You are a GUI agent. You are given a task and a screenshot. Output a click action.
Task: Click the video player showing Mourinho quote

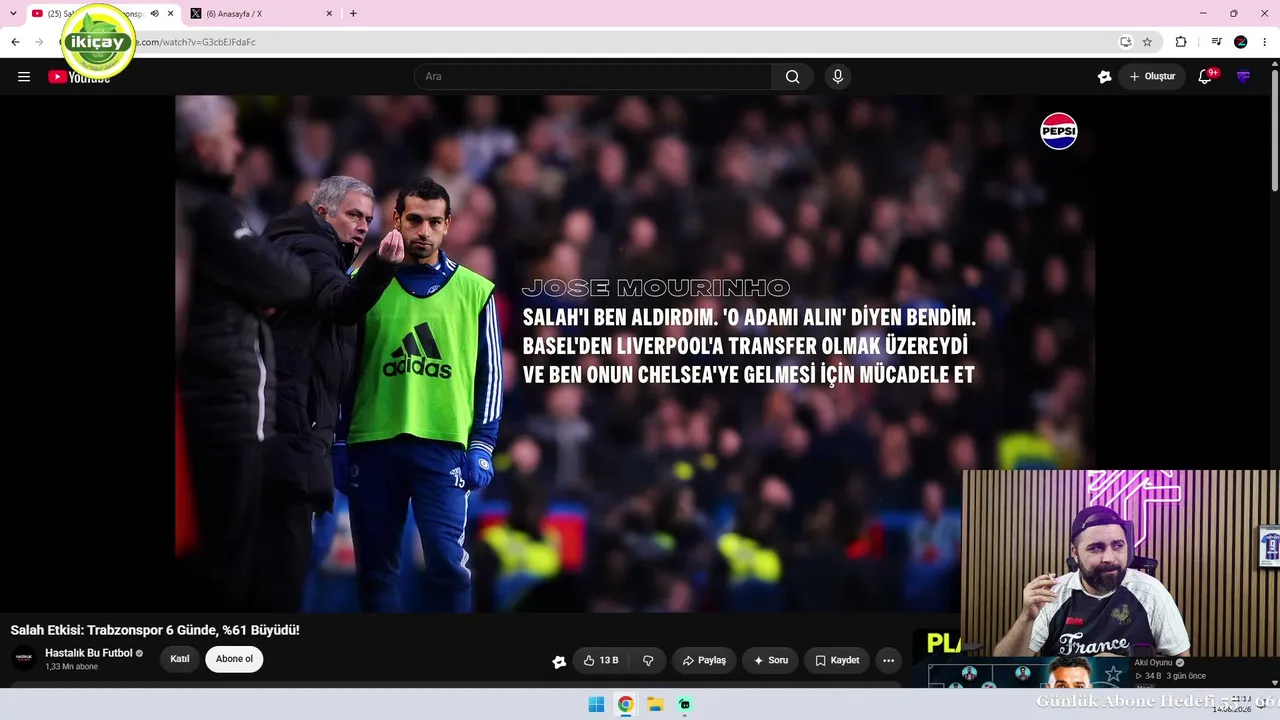[x=635, y=353]
